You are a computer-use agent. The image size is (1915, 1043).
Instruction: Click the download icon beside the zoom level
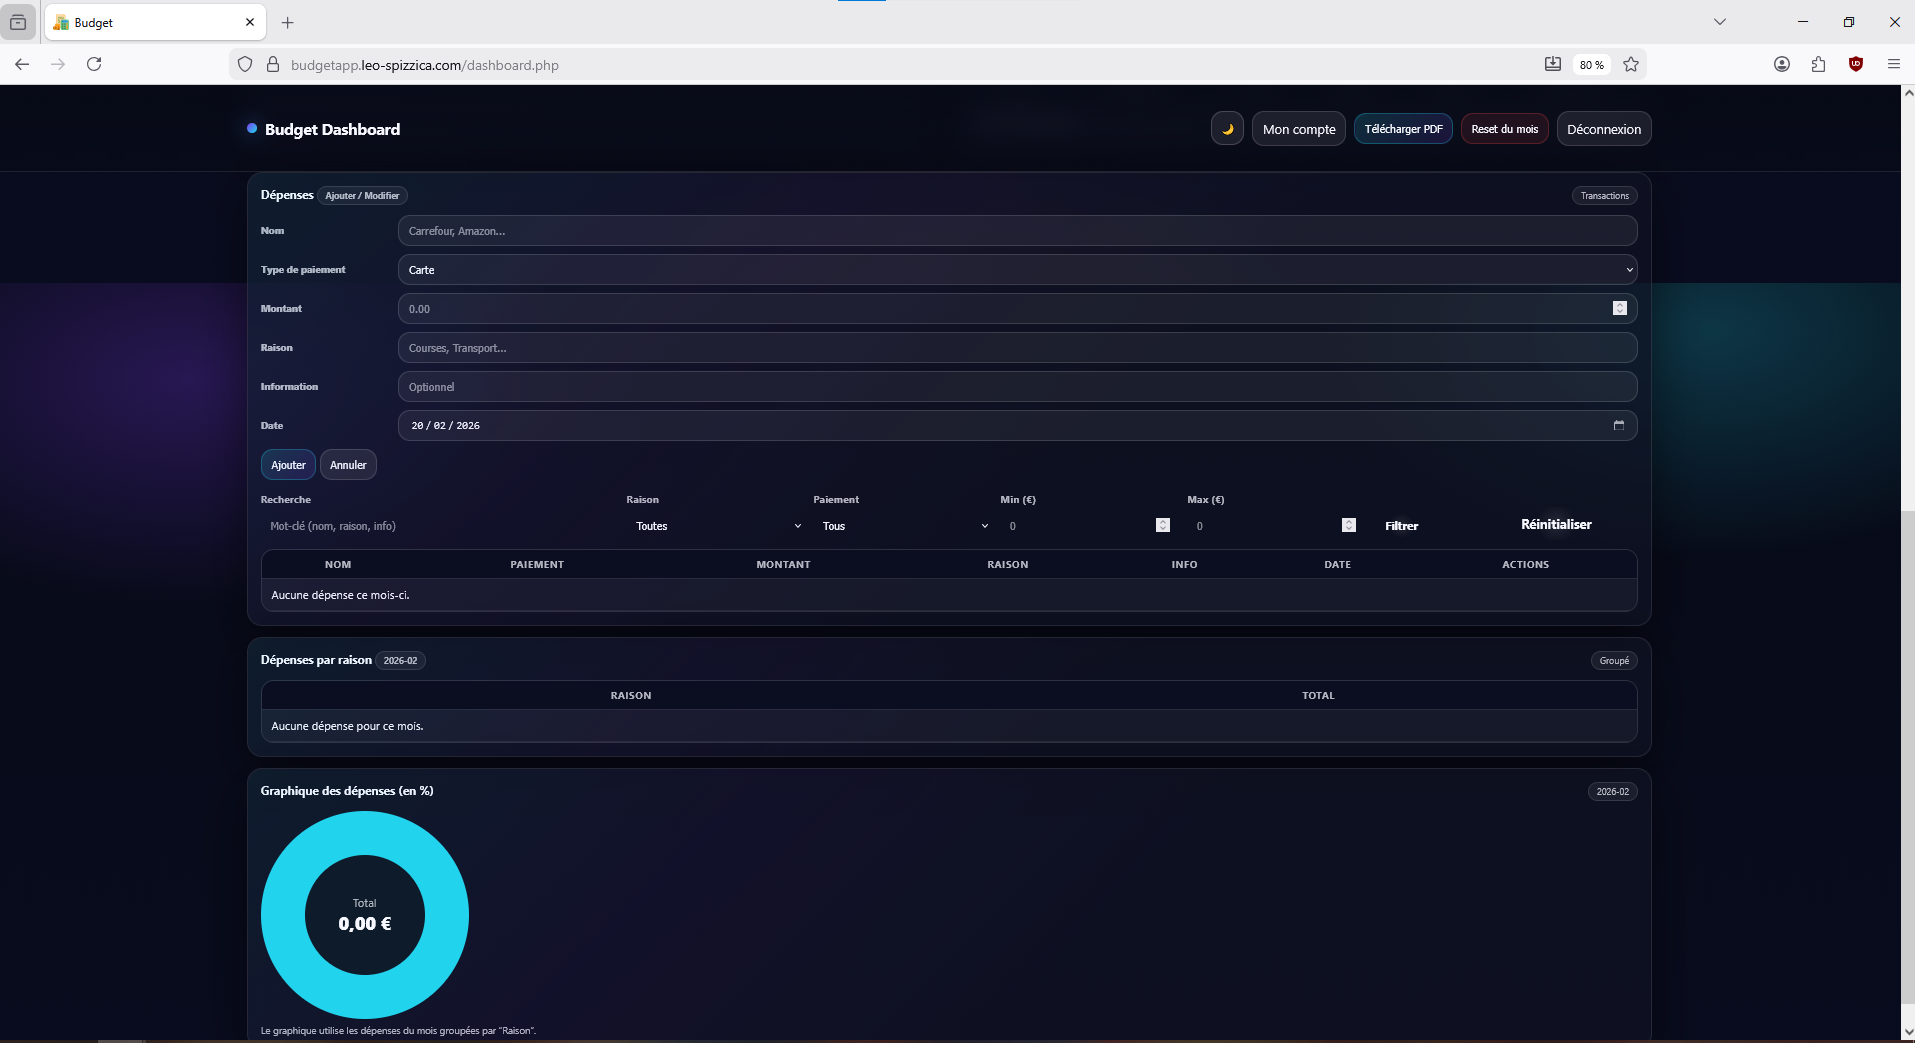pos(1553,64)
